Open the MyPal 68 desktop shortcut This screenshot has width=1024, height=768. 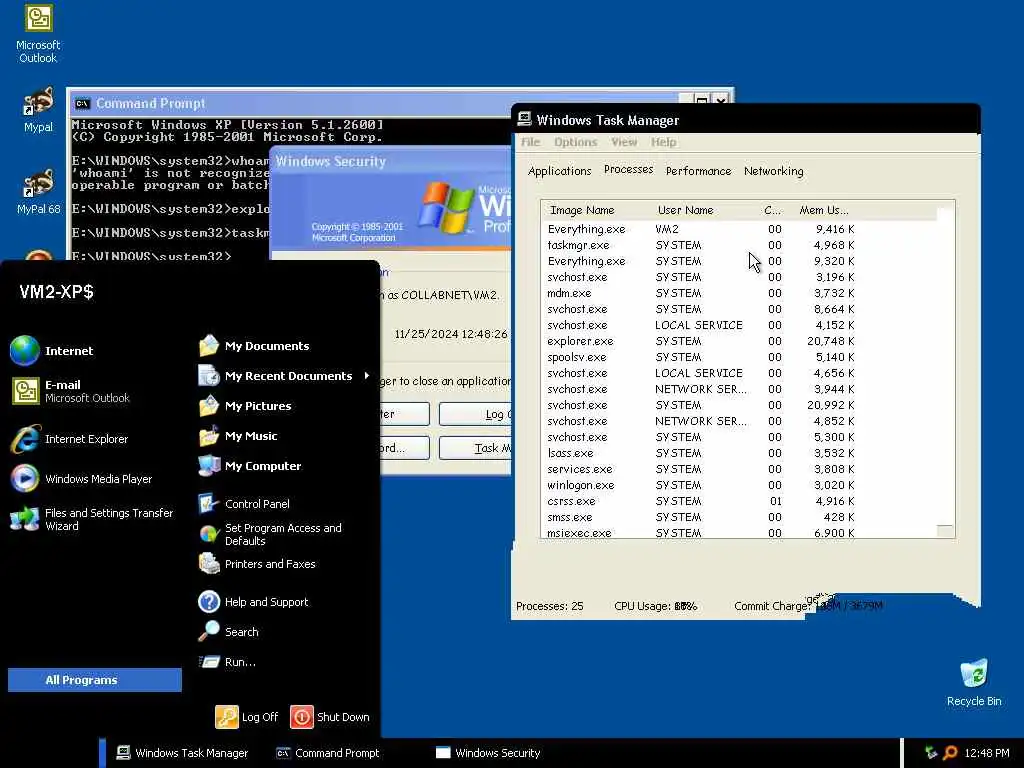click(x=38, y=191)
